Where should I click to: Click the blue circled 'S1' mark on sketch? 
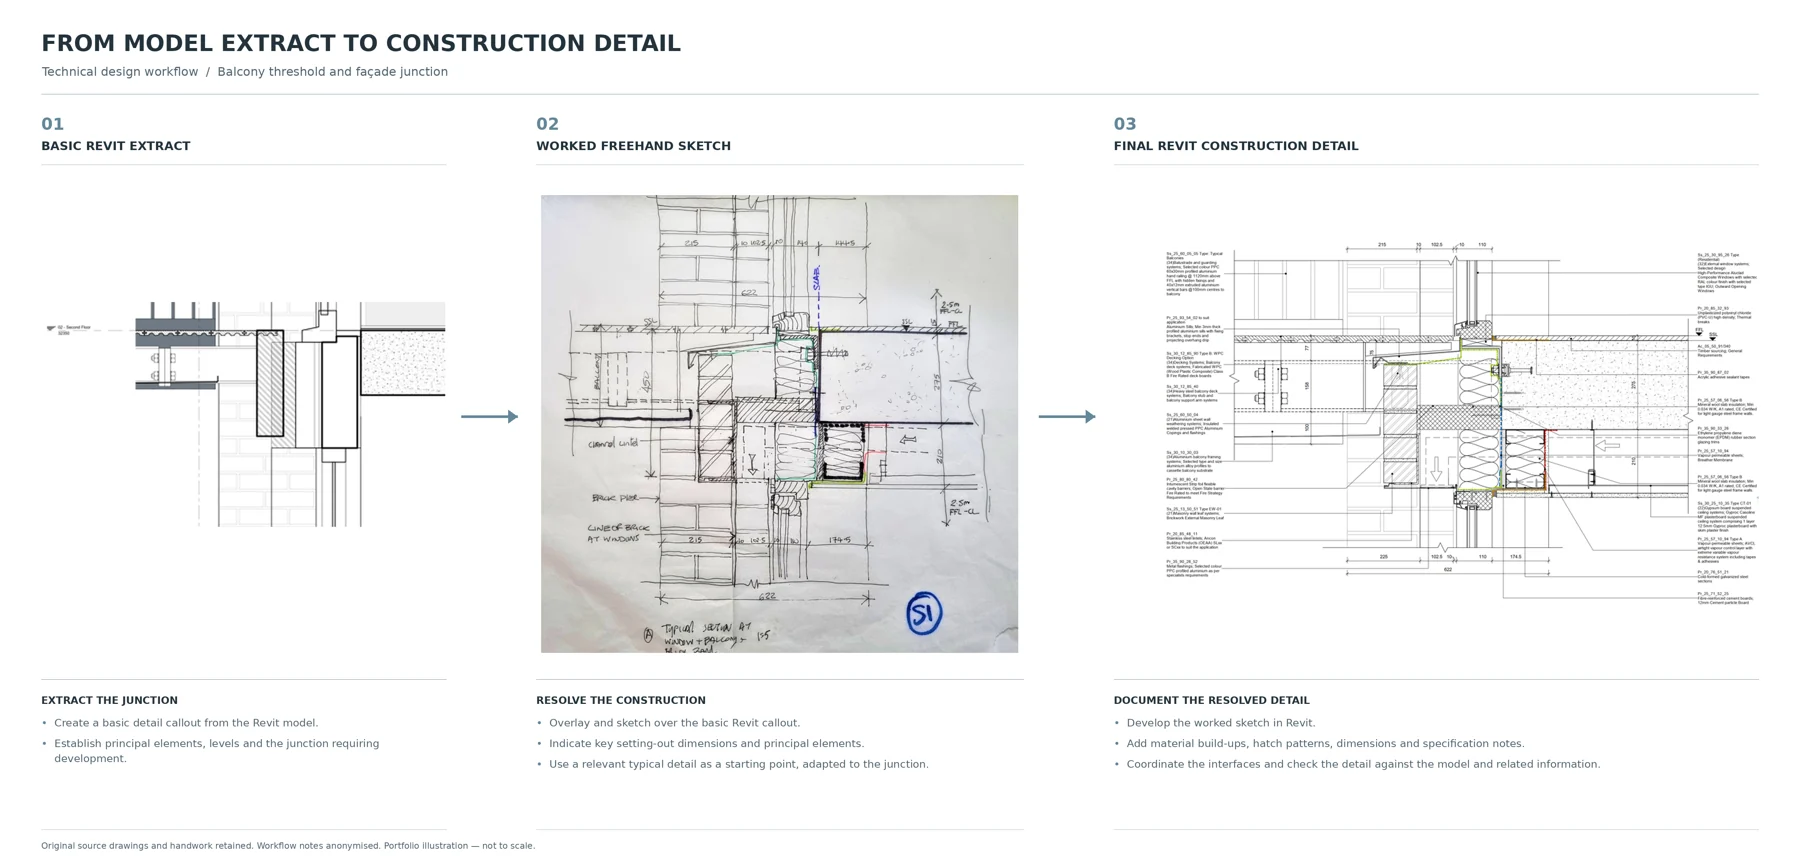click(x=924, y=613)
